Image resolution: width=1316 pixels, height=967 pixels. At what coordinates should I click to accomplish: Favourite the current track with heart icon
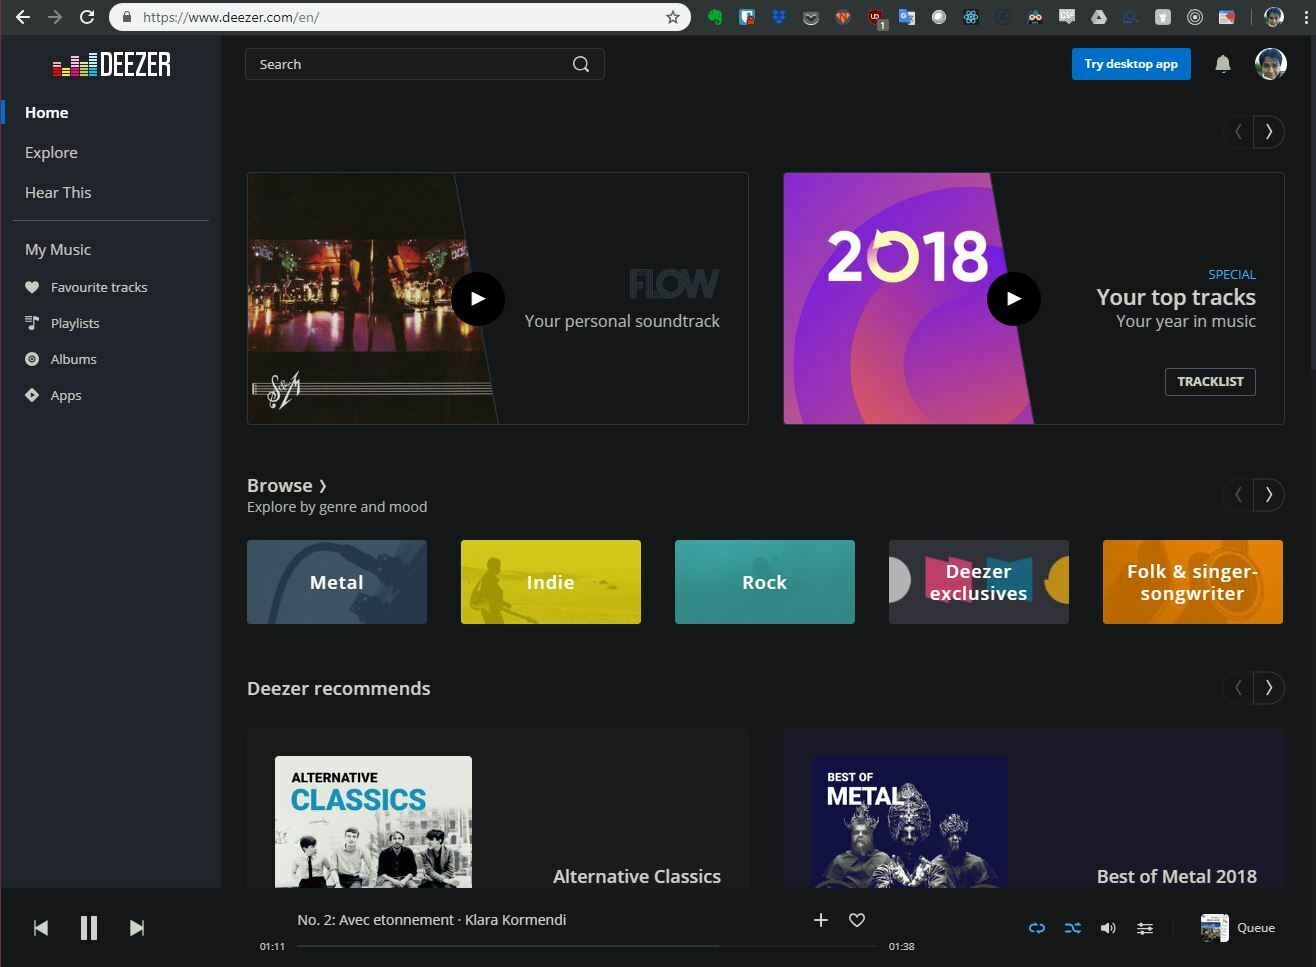[x=857, y=920]
